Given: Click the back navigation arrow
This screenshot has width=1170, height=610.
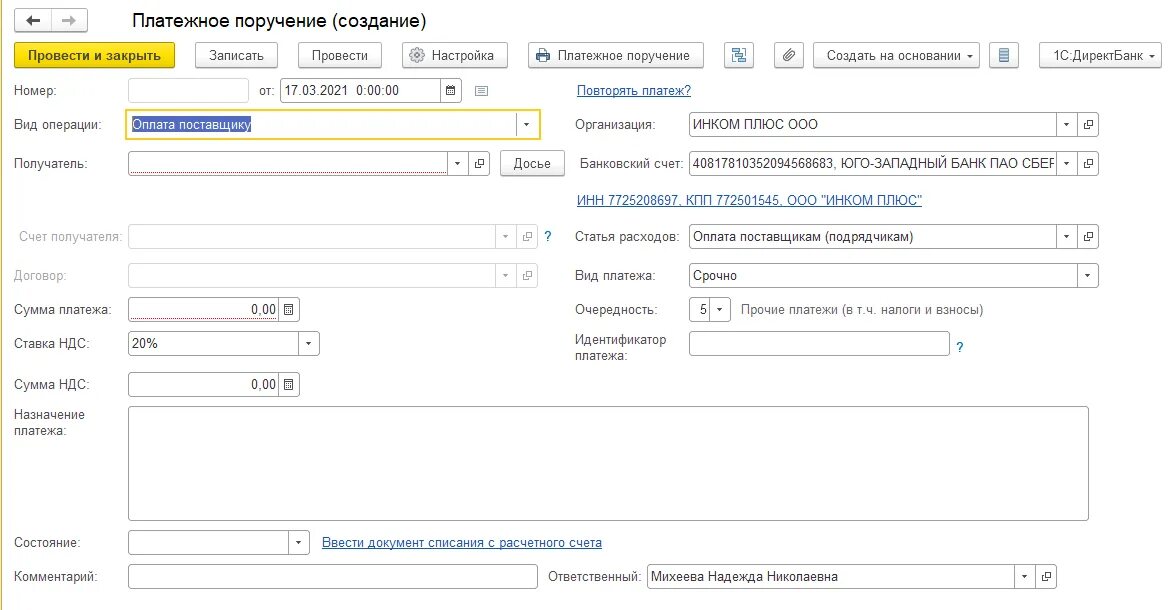Looking at the screenshot, I should [x=33, y=20].
